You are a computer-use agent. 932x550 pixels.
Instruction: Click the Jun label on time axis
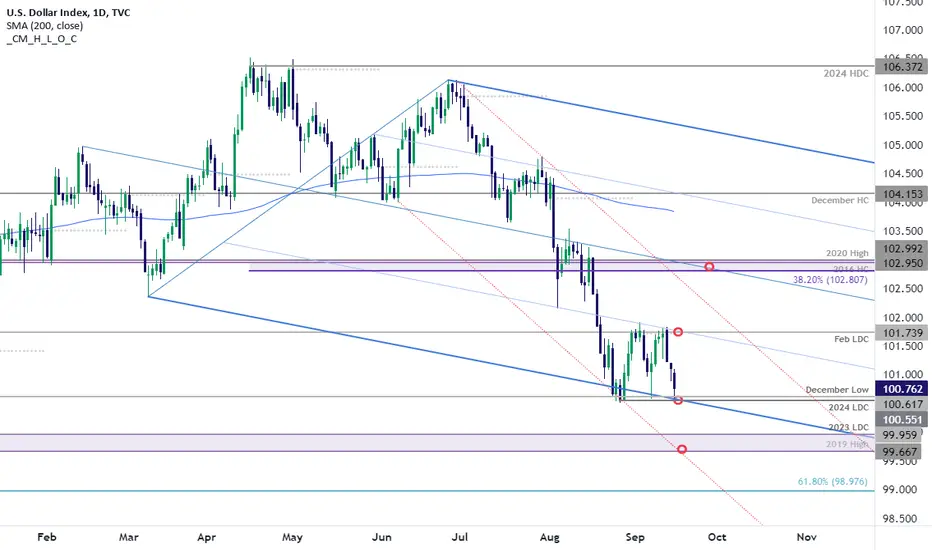click(382, 537)
